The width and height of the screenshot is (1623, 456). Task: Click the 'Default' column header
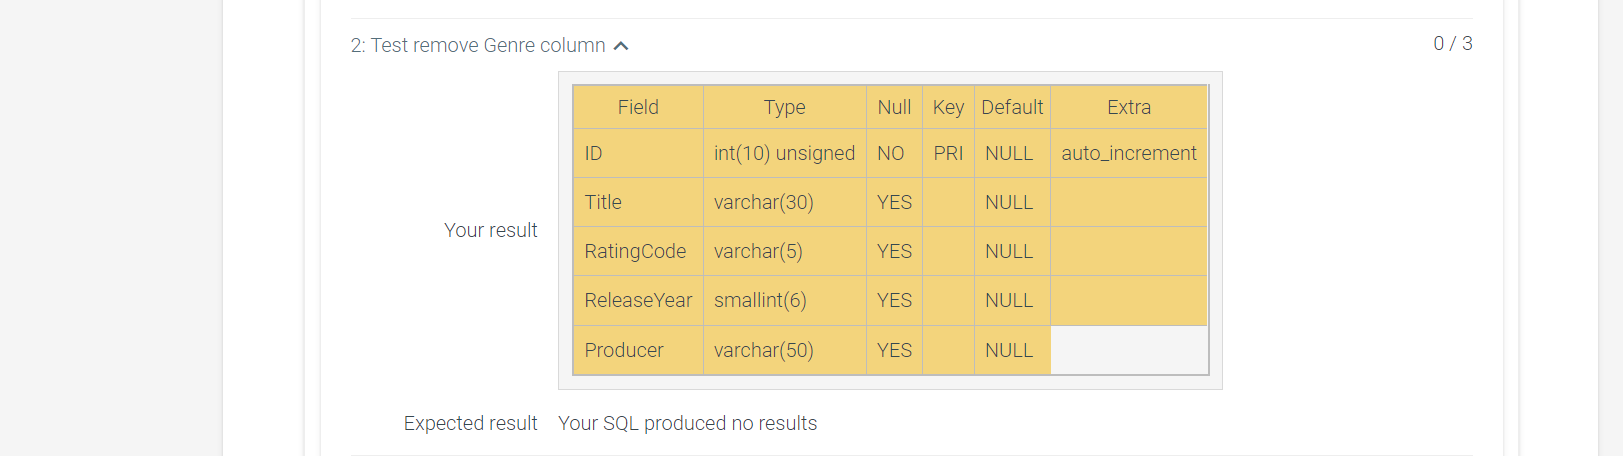point(1012,107)
